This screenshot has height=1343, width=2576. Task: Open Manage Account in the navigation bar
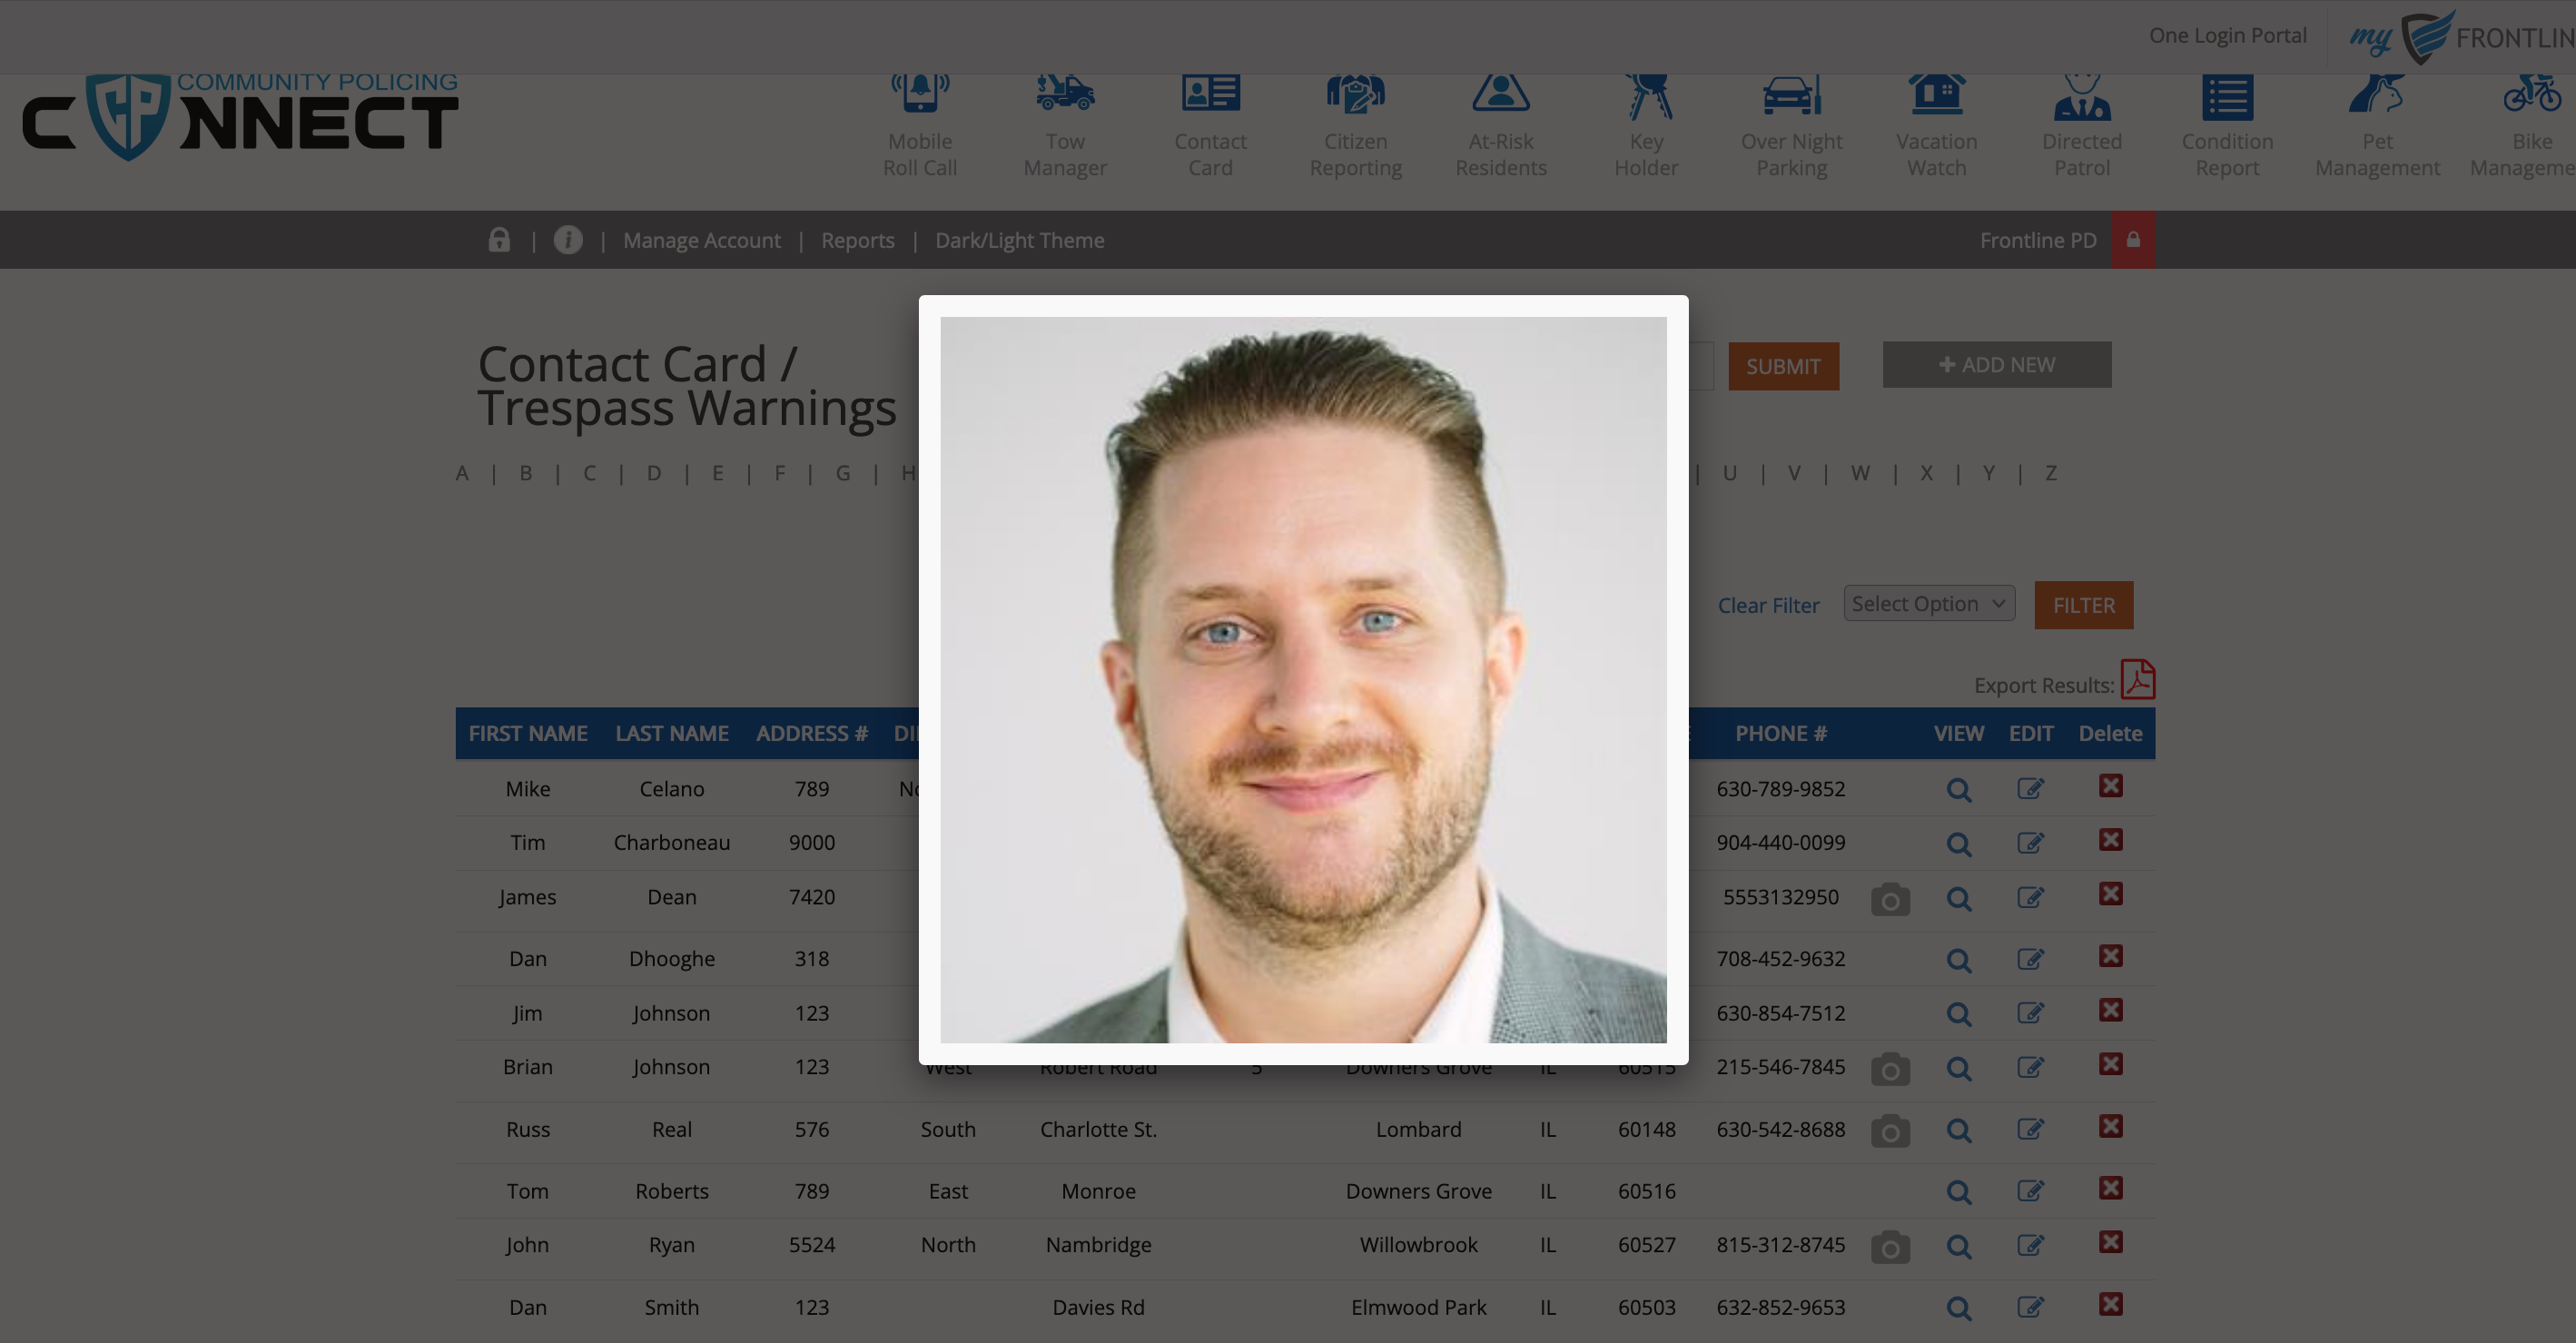click(x=701, y=241)
